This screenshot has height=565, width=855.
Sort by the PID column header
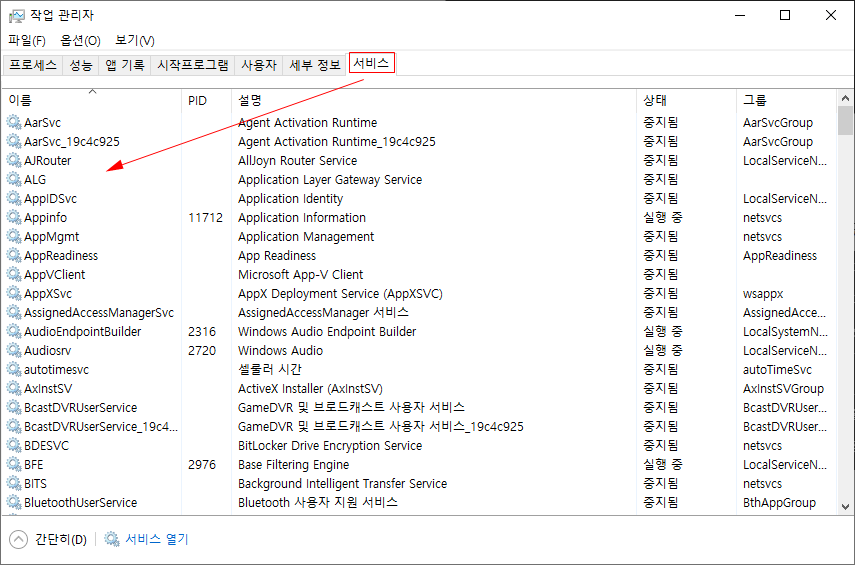[206, 100]
